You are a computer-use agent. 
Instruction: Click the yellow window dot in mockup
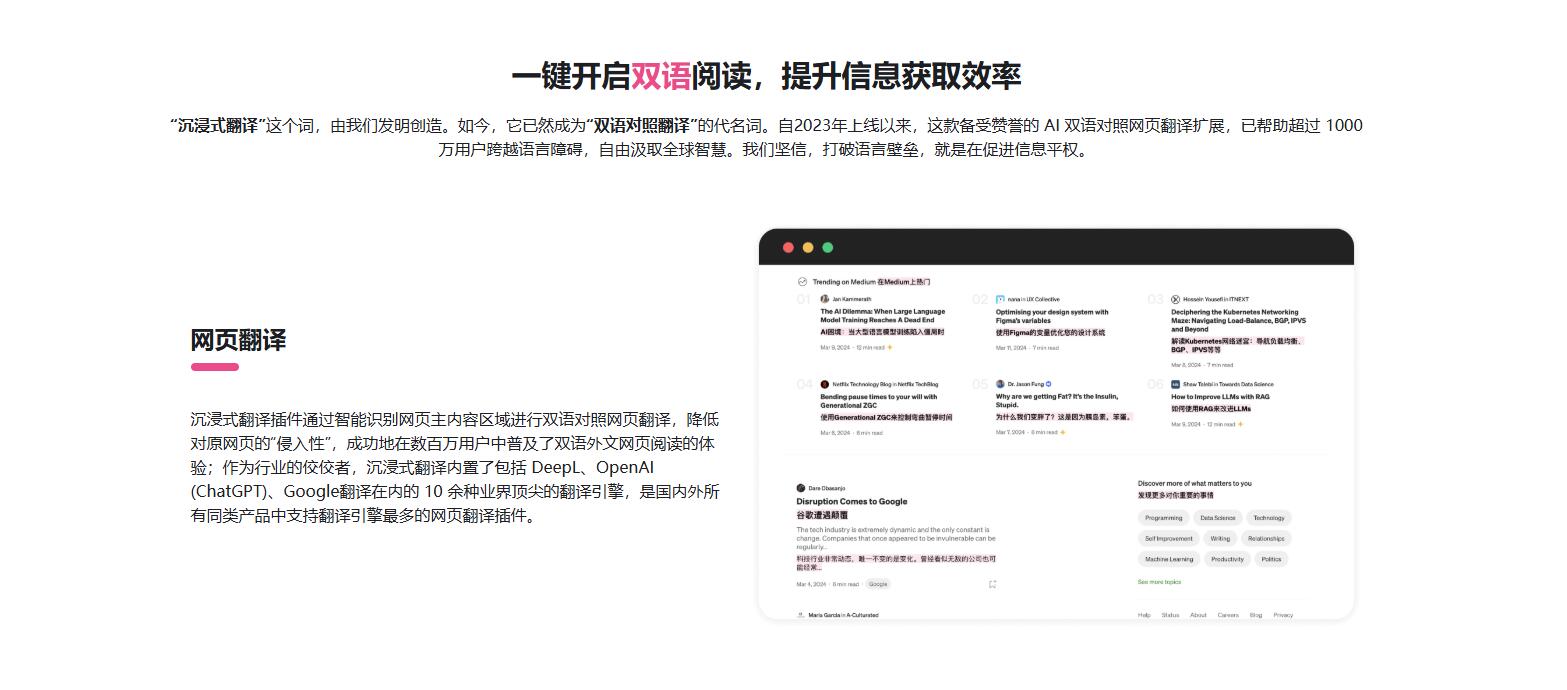tap(808, 248)
